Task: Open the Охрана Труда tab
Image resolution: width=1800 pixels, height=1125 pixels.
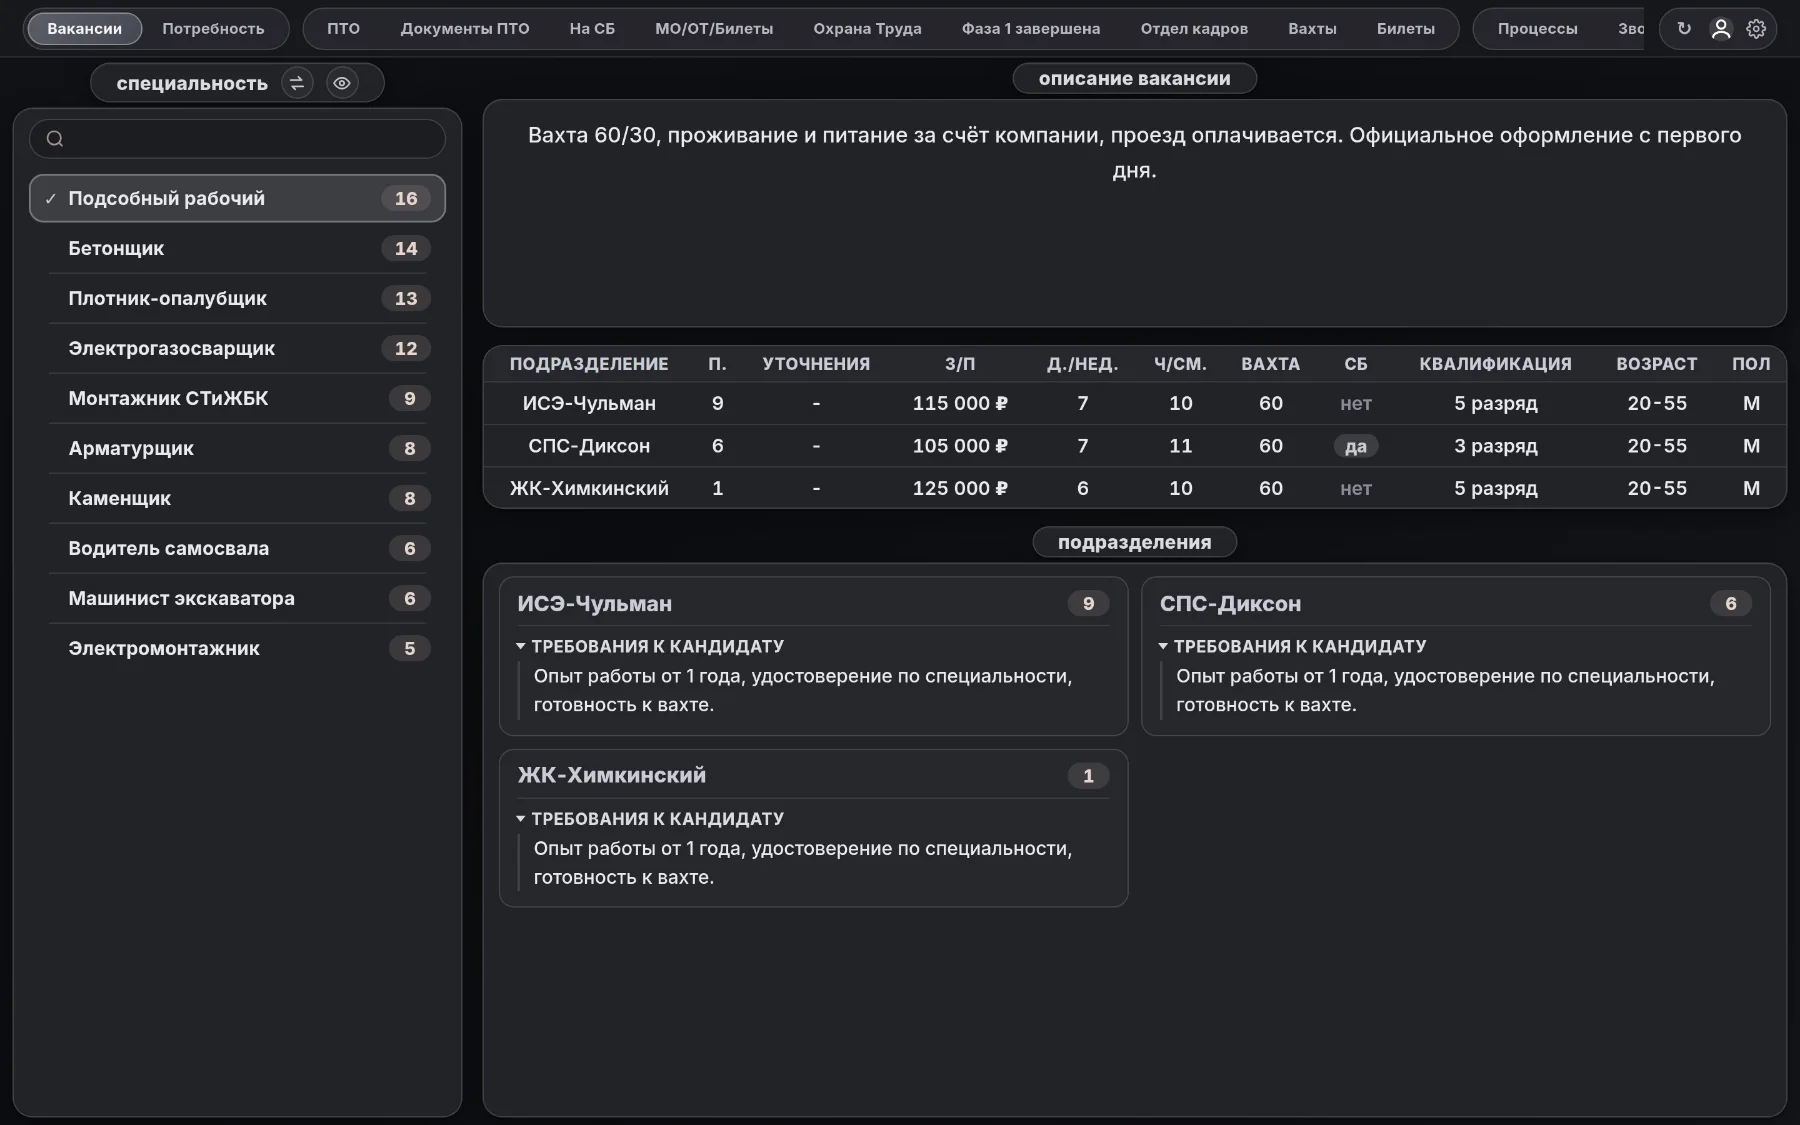Action: click(867, 29)
